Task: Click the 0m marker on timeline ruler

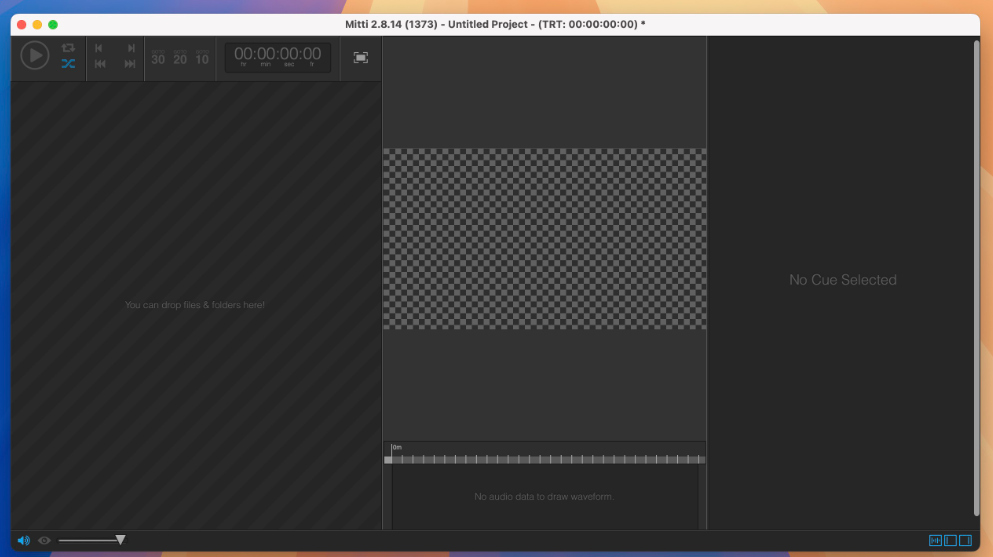Action: pyautogui.click(x=397, y=447)
